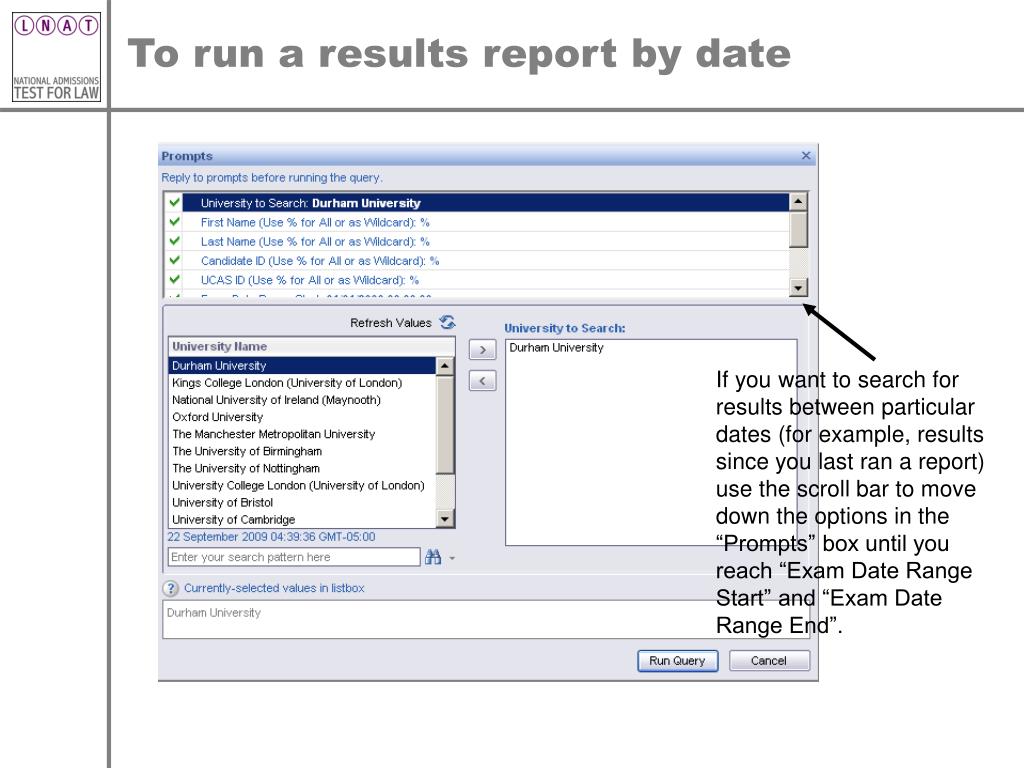Click the Run Query button
Screen dimensions: 1024x768
coord(677,661)
